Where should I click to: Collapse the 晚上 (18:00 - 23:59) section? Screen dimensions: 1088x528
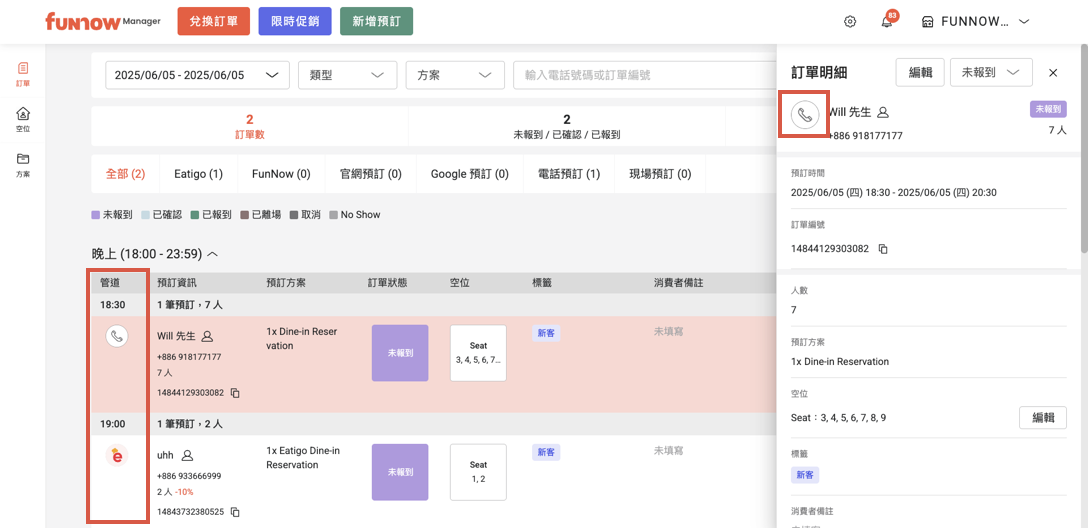[x=212, y=254]
